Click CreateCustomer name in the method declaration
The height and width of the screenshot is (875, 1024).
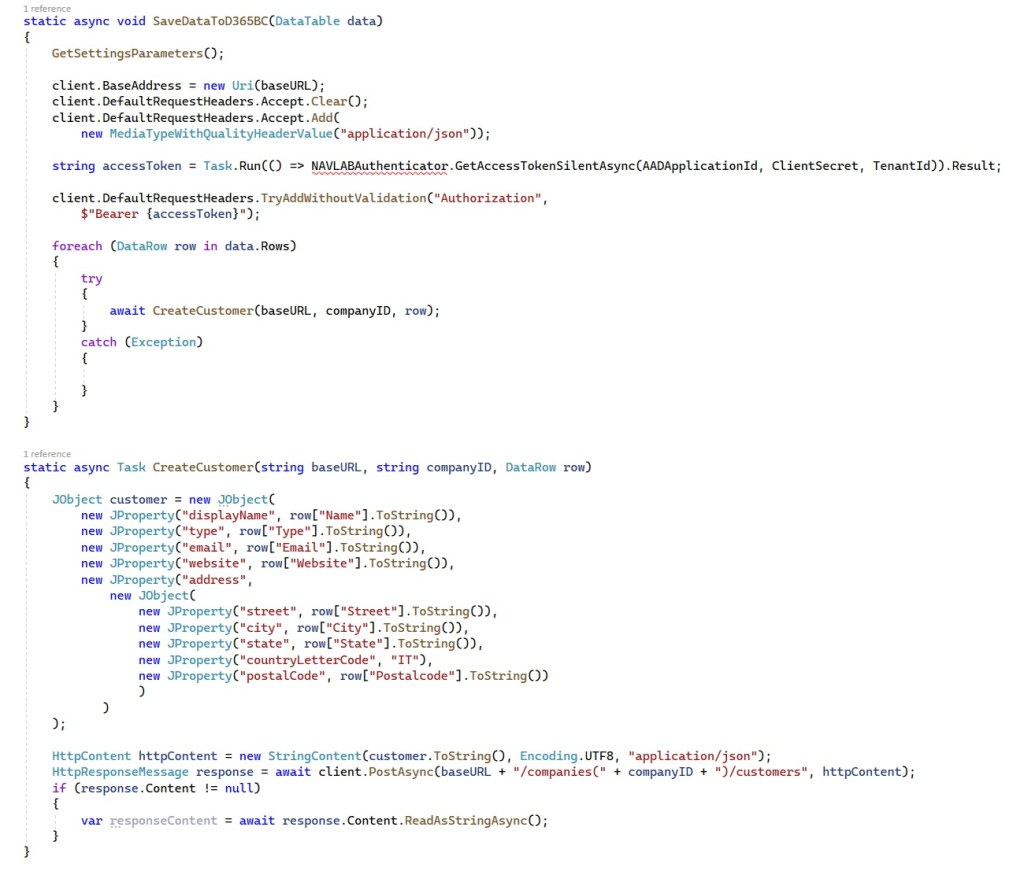[x=203, y=467]
